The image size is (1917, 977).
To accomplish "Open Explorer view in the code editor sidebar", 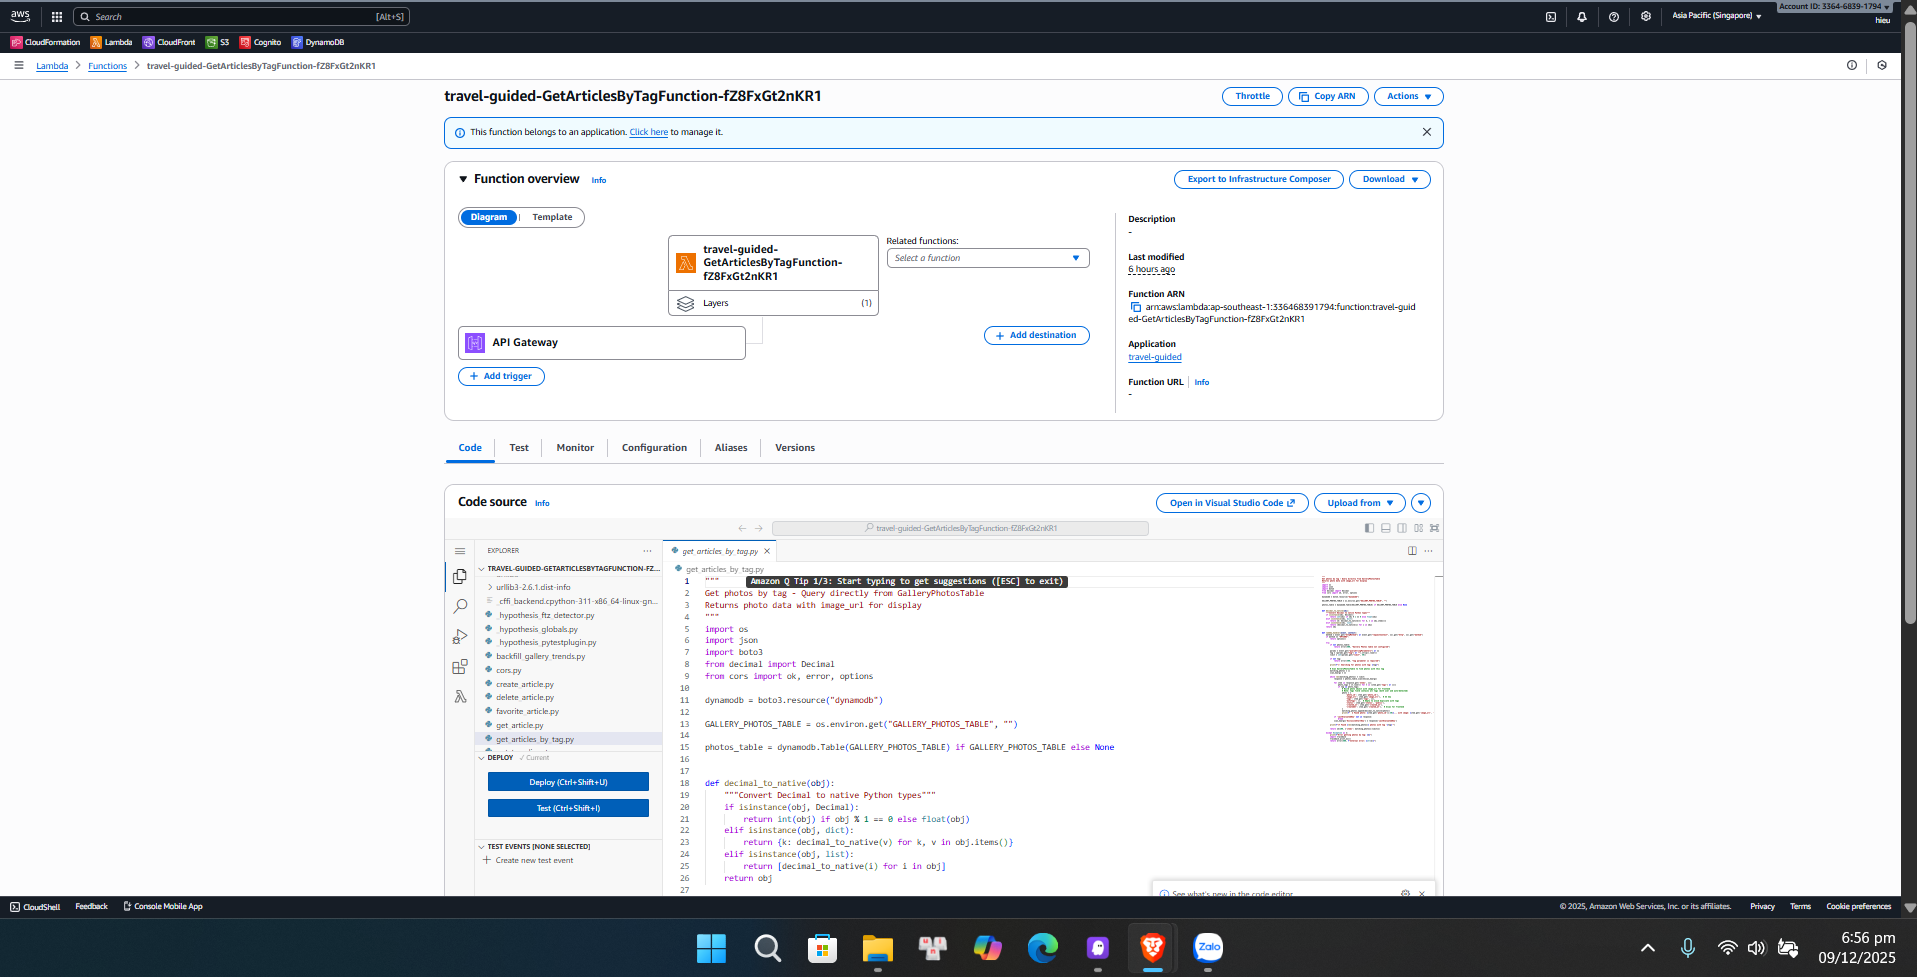I will click(x=460, y=577).
